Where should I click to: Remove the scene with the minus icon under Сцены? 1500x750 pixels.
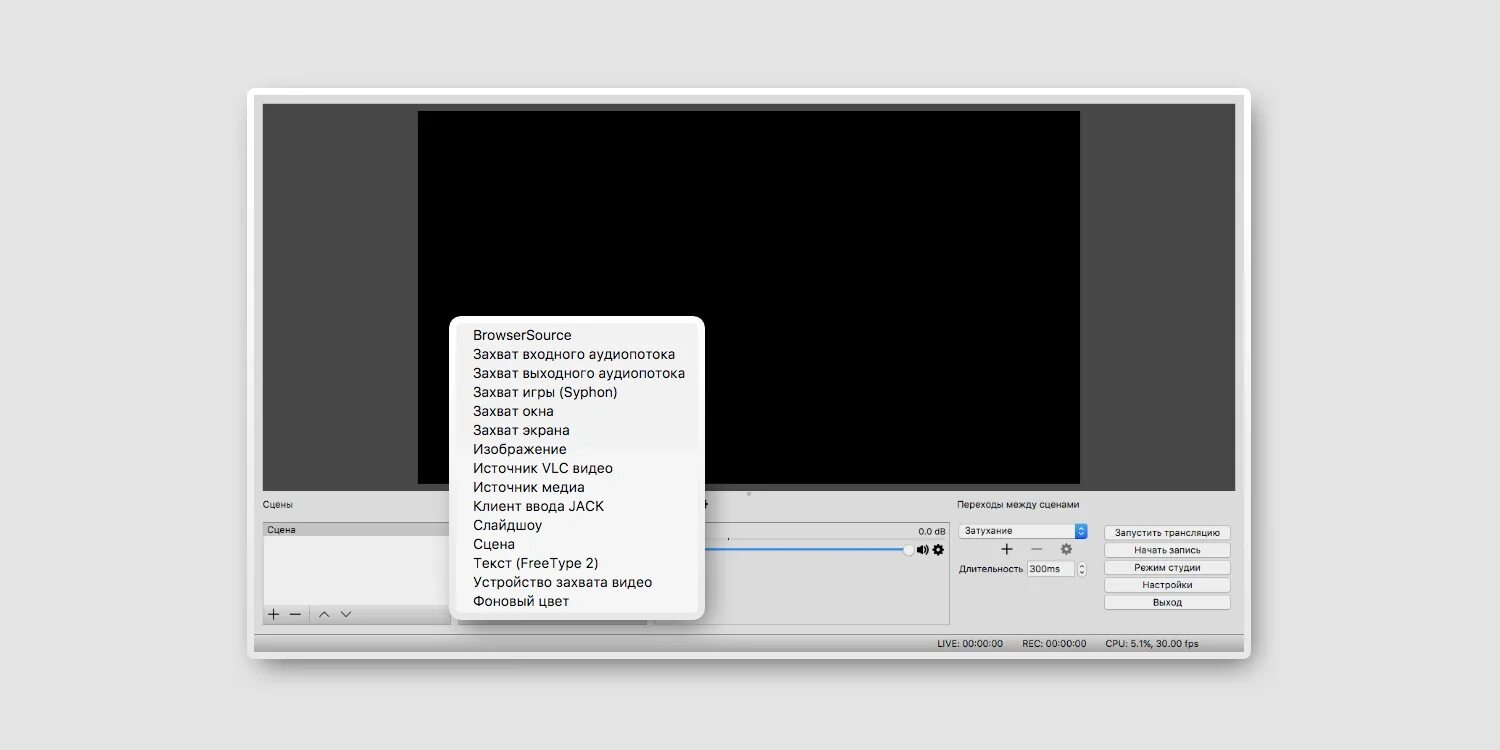(x=295, y=614)
